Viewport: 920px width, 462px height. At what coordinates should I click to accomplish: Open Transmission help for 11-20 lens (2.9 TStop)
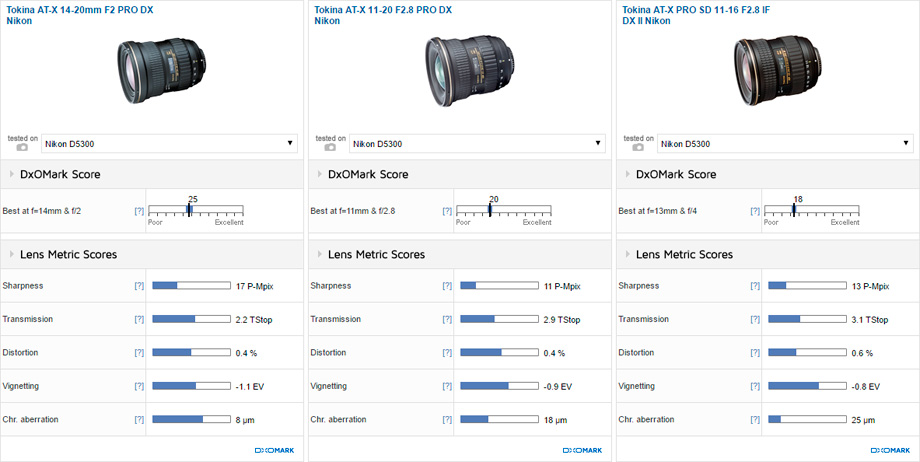pos(447,319)
